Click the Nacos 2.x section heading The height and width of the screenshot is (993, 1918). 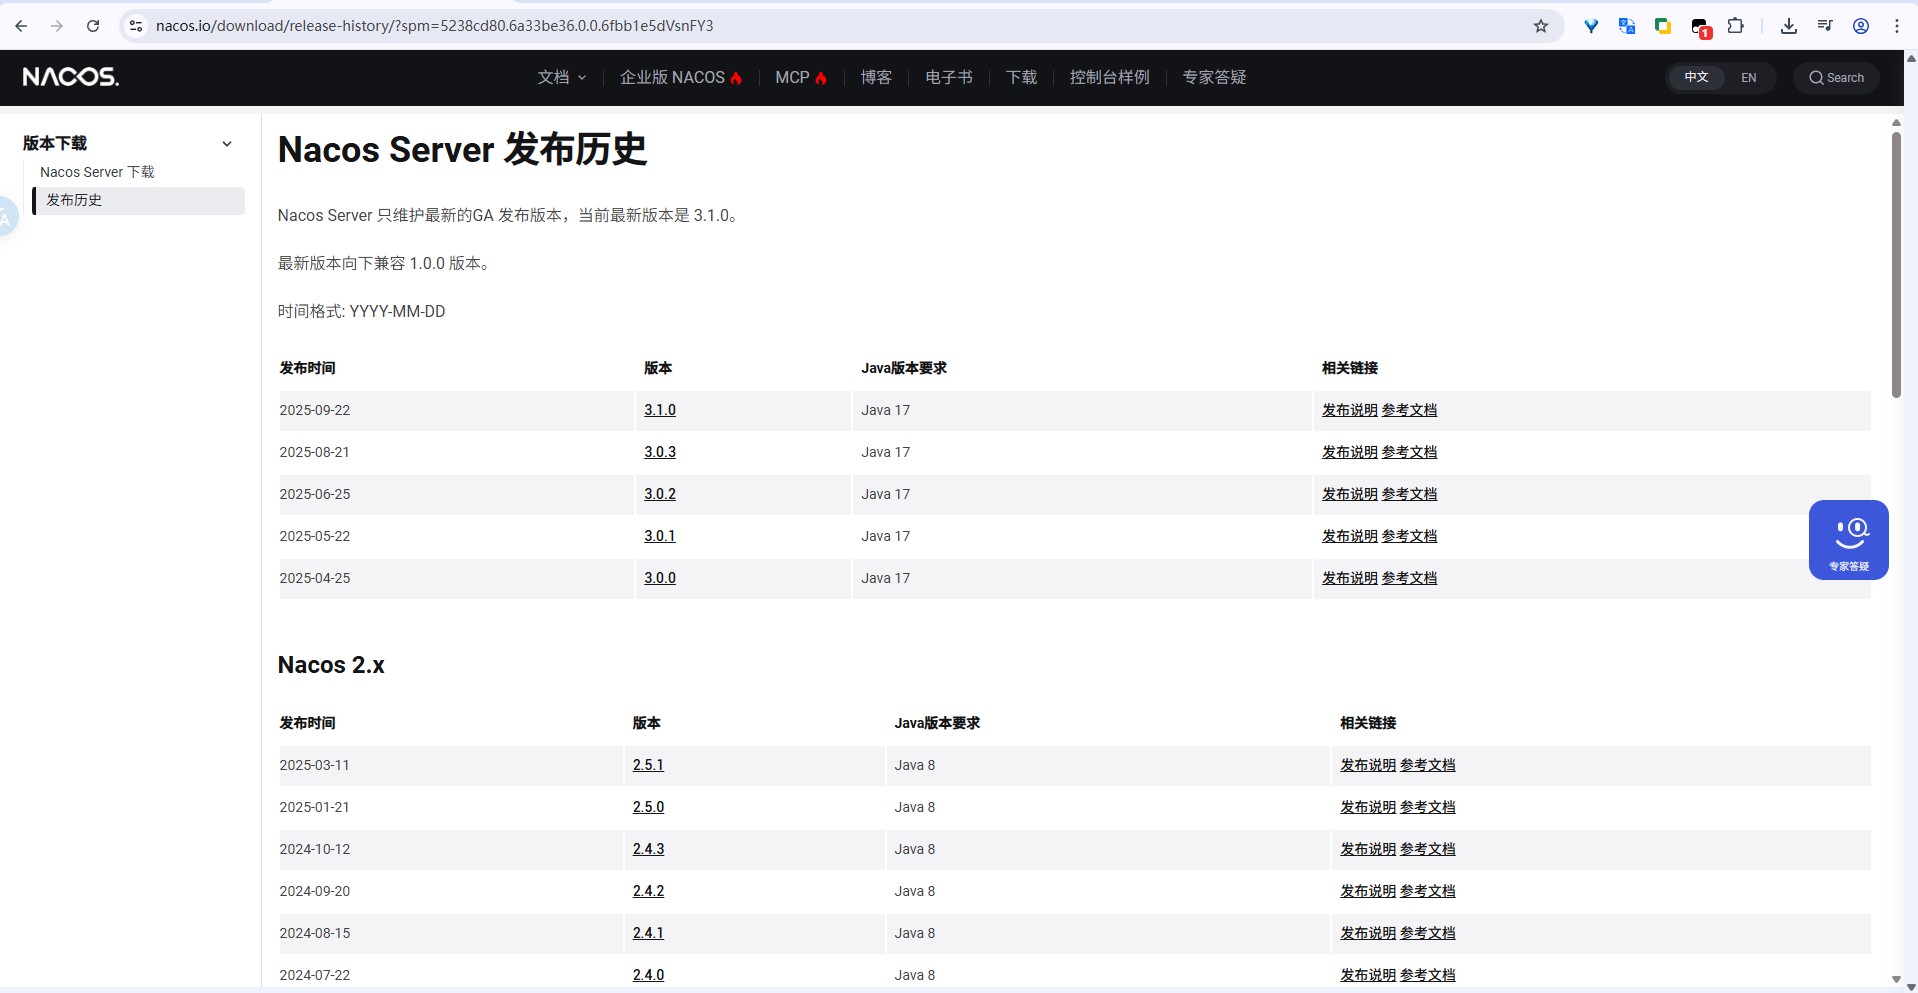[x=331, y=665]
